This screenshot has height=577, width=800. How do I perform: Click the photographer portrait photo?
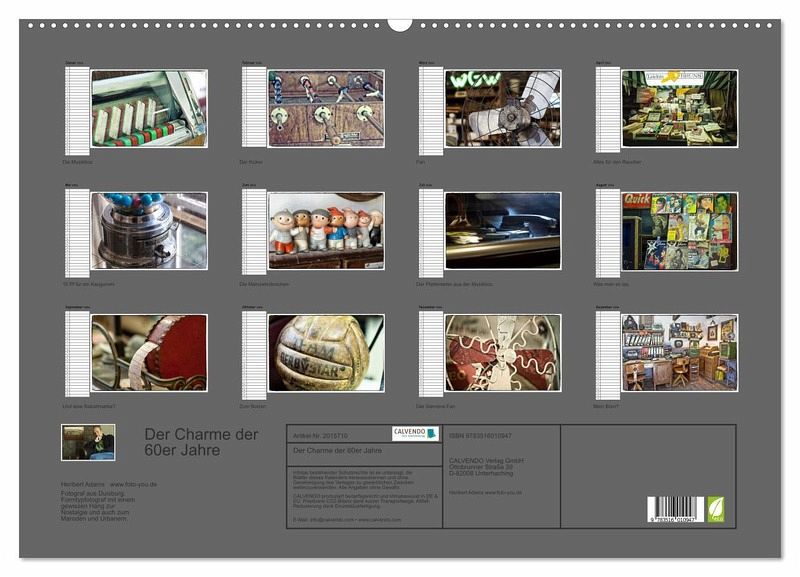88,442
